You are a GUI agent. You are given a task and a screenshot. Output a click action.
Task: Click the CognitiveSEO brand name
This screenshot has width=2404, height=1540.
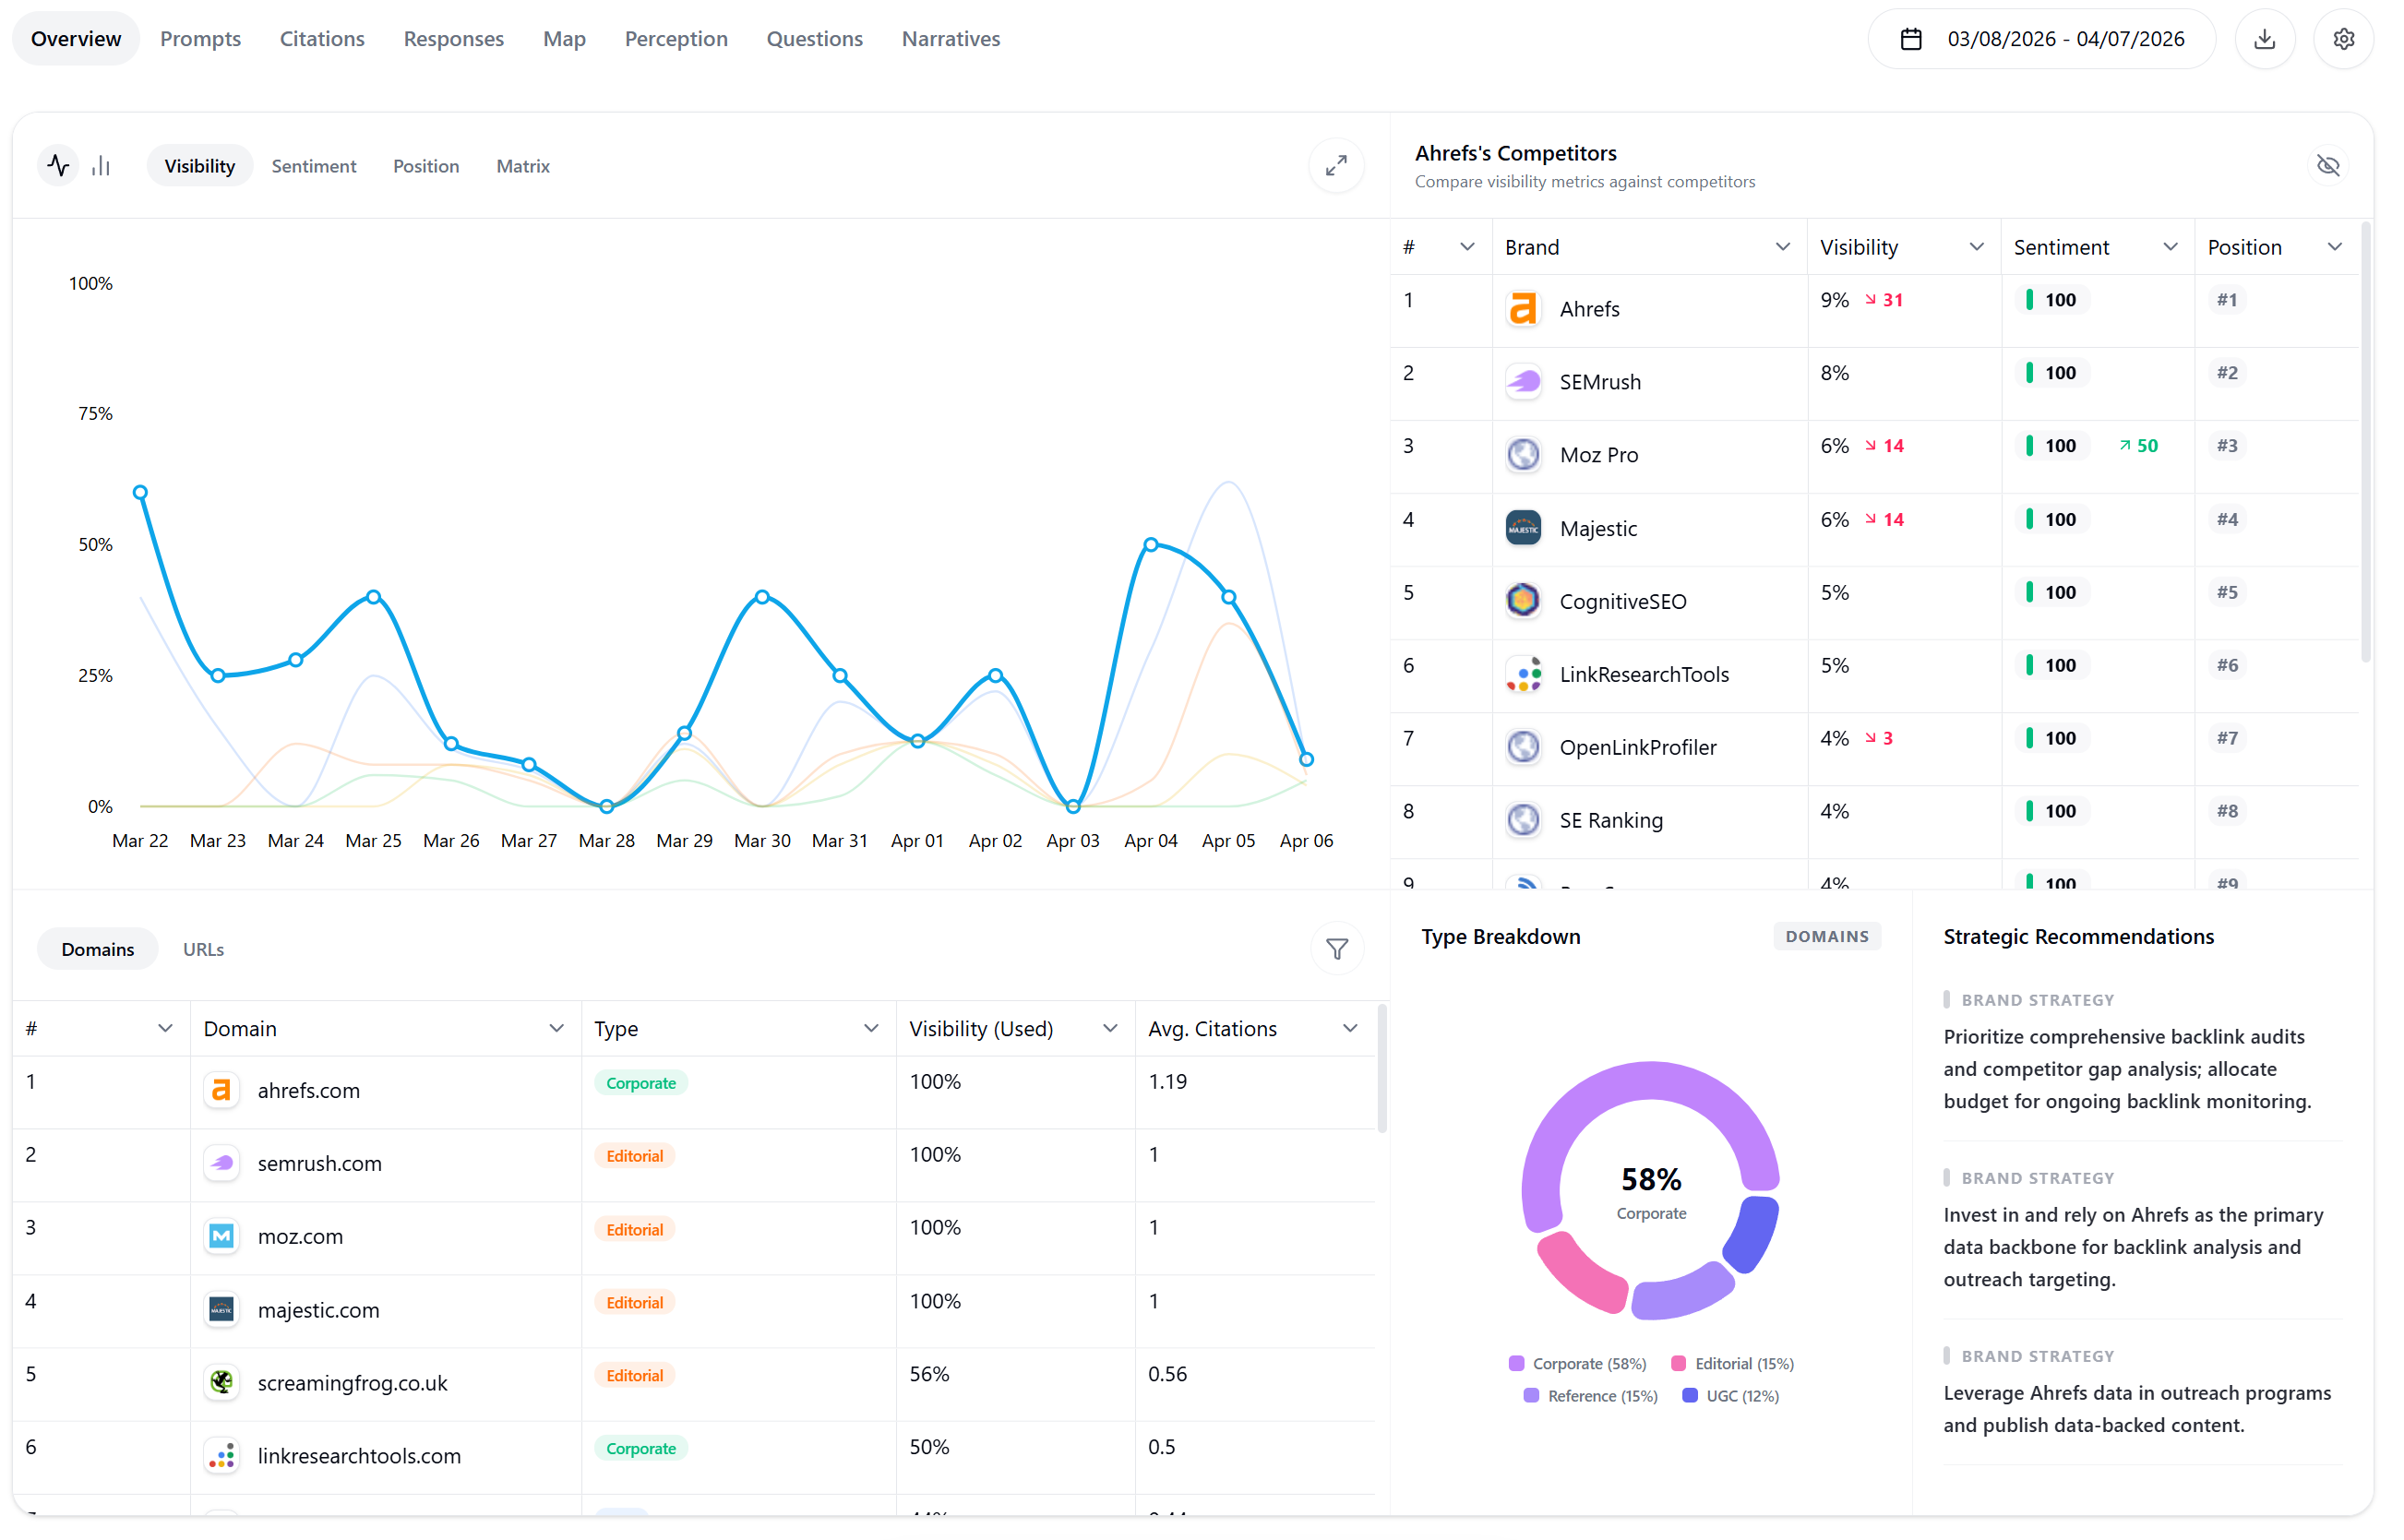pos(1622,601)
